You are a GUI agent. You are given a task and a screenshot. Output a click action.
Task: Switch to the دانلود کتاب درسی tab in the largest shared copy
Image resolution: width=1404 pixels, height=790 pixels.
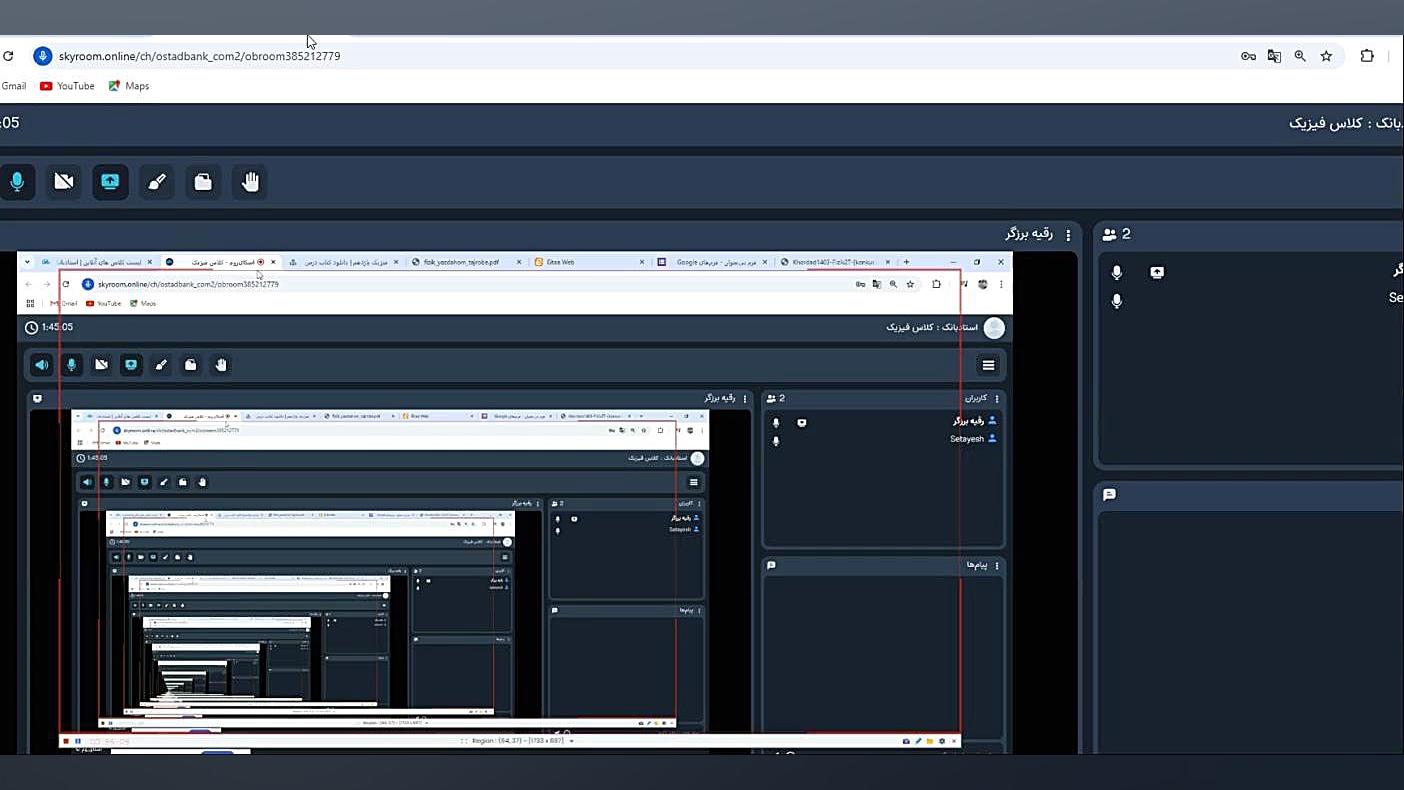343,262
